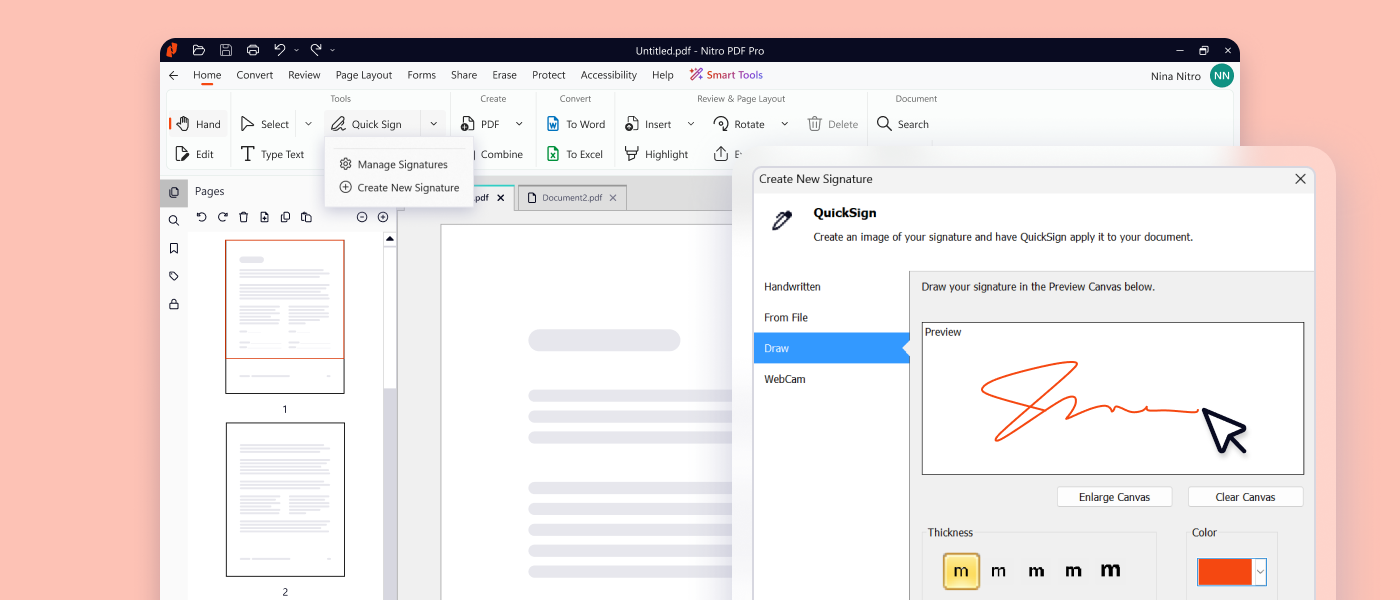Screen dimensions: 1400x600
Task: Select page 2 thumbnail in Pages panel
Action: pyautogui.click(x=285, y=500)
